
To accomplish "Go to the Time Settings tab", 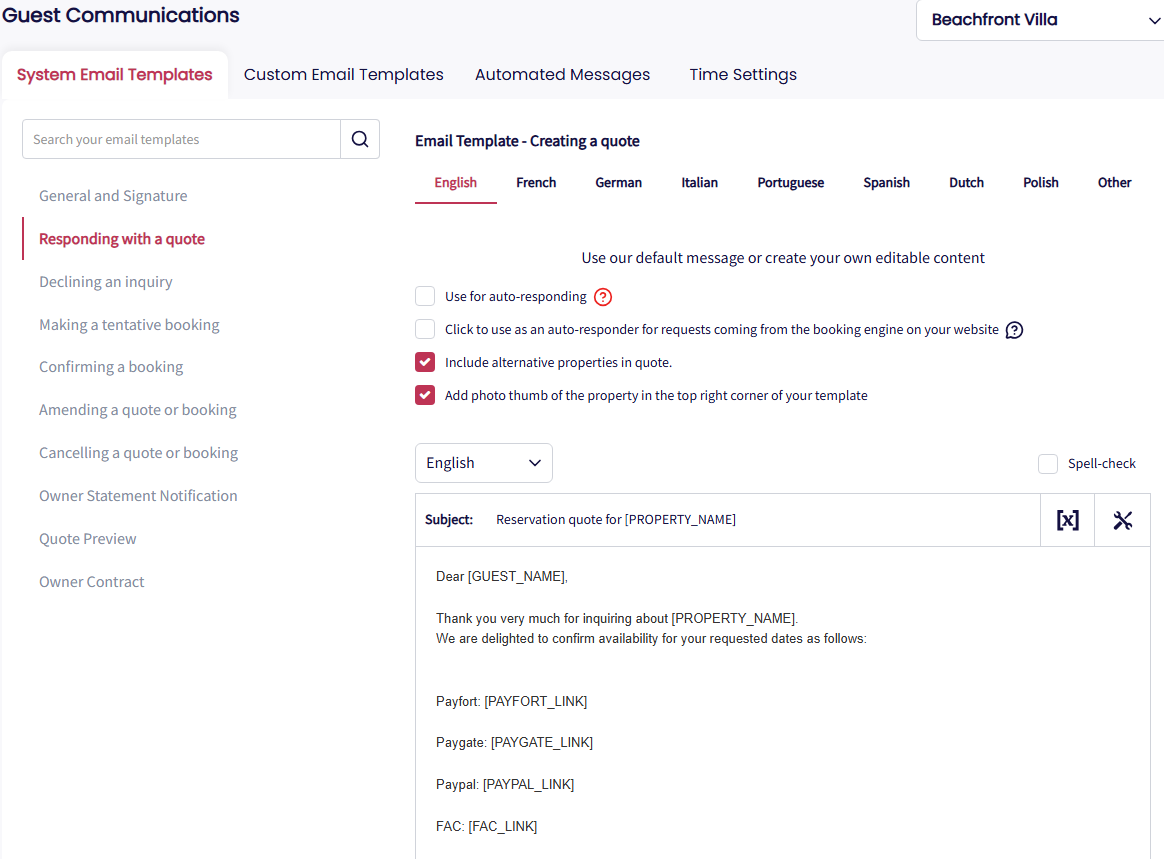I will (743, 75).
